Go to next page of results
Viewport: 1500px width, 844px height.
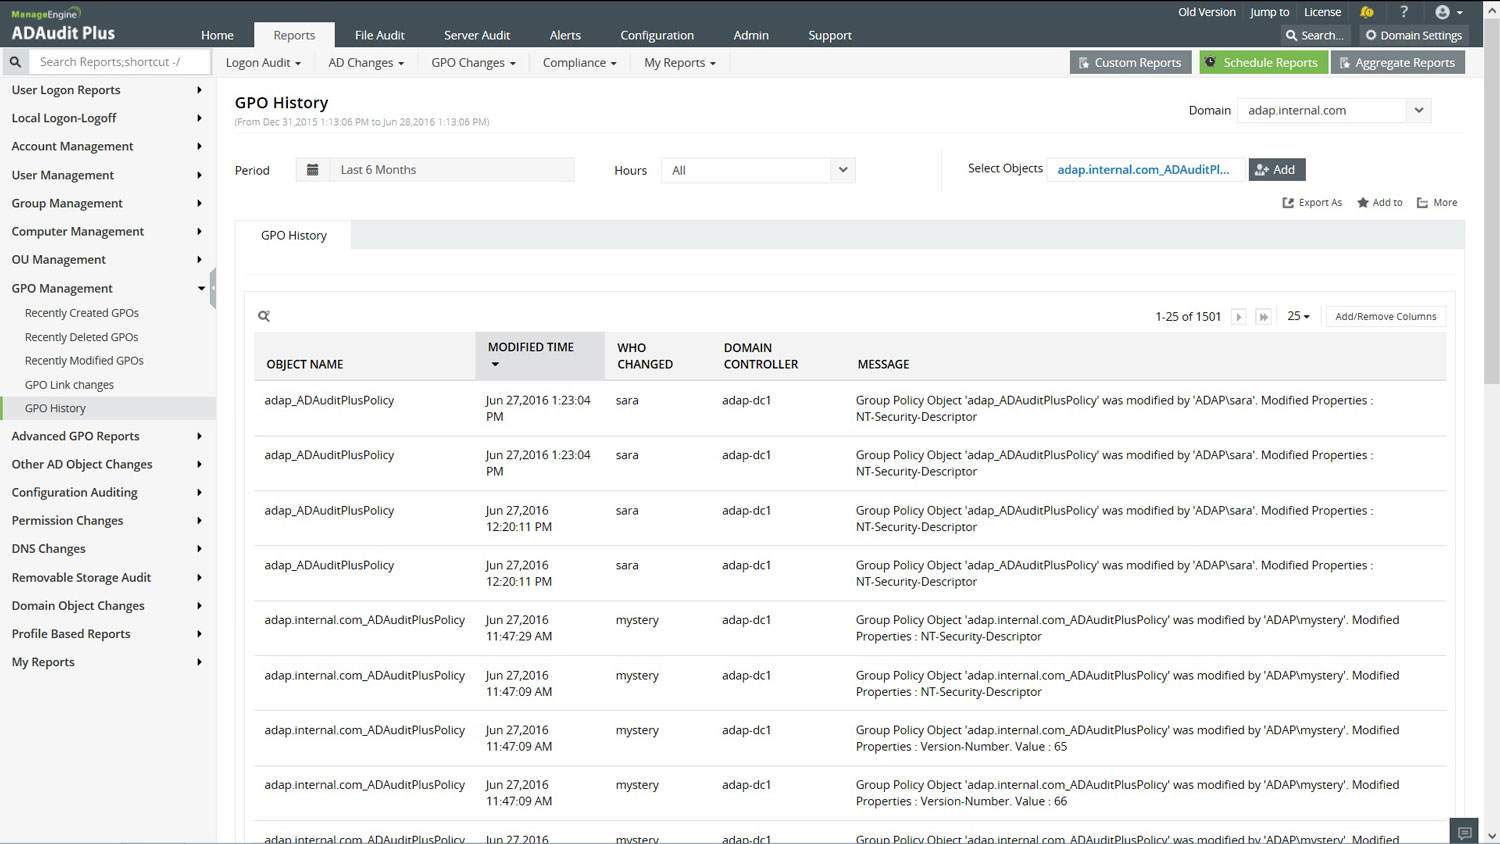[x=1238, y=317]
